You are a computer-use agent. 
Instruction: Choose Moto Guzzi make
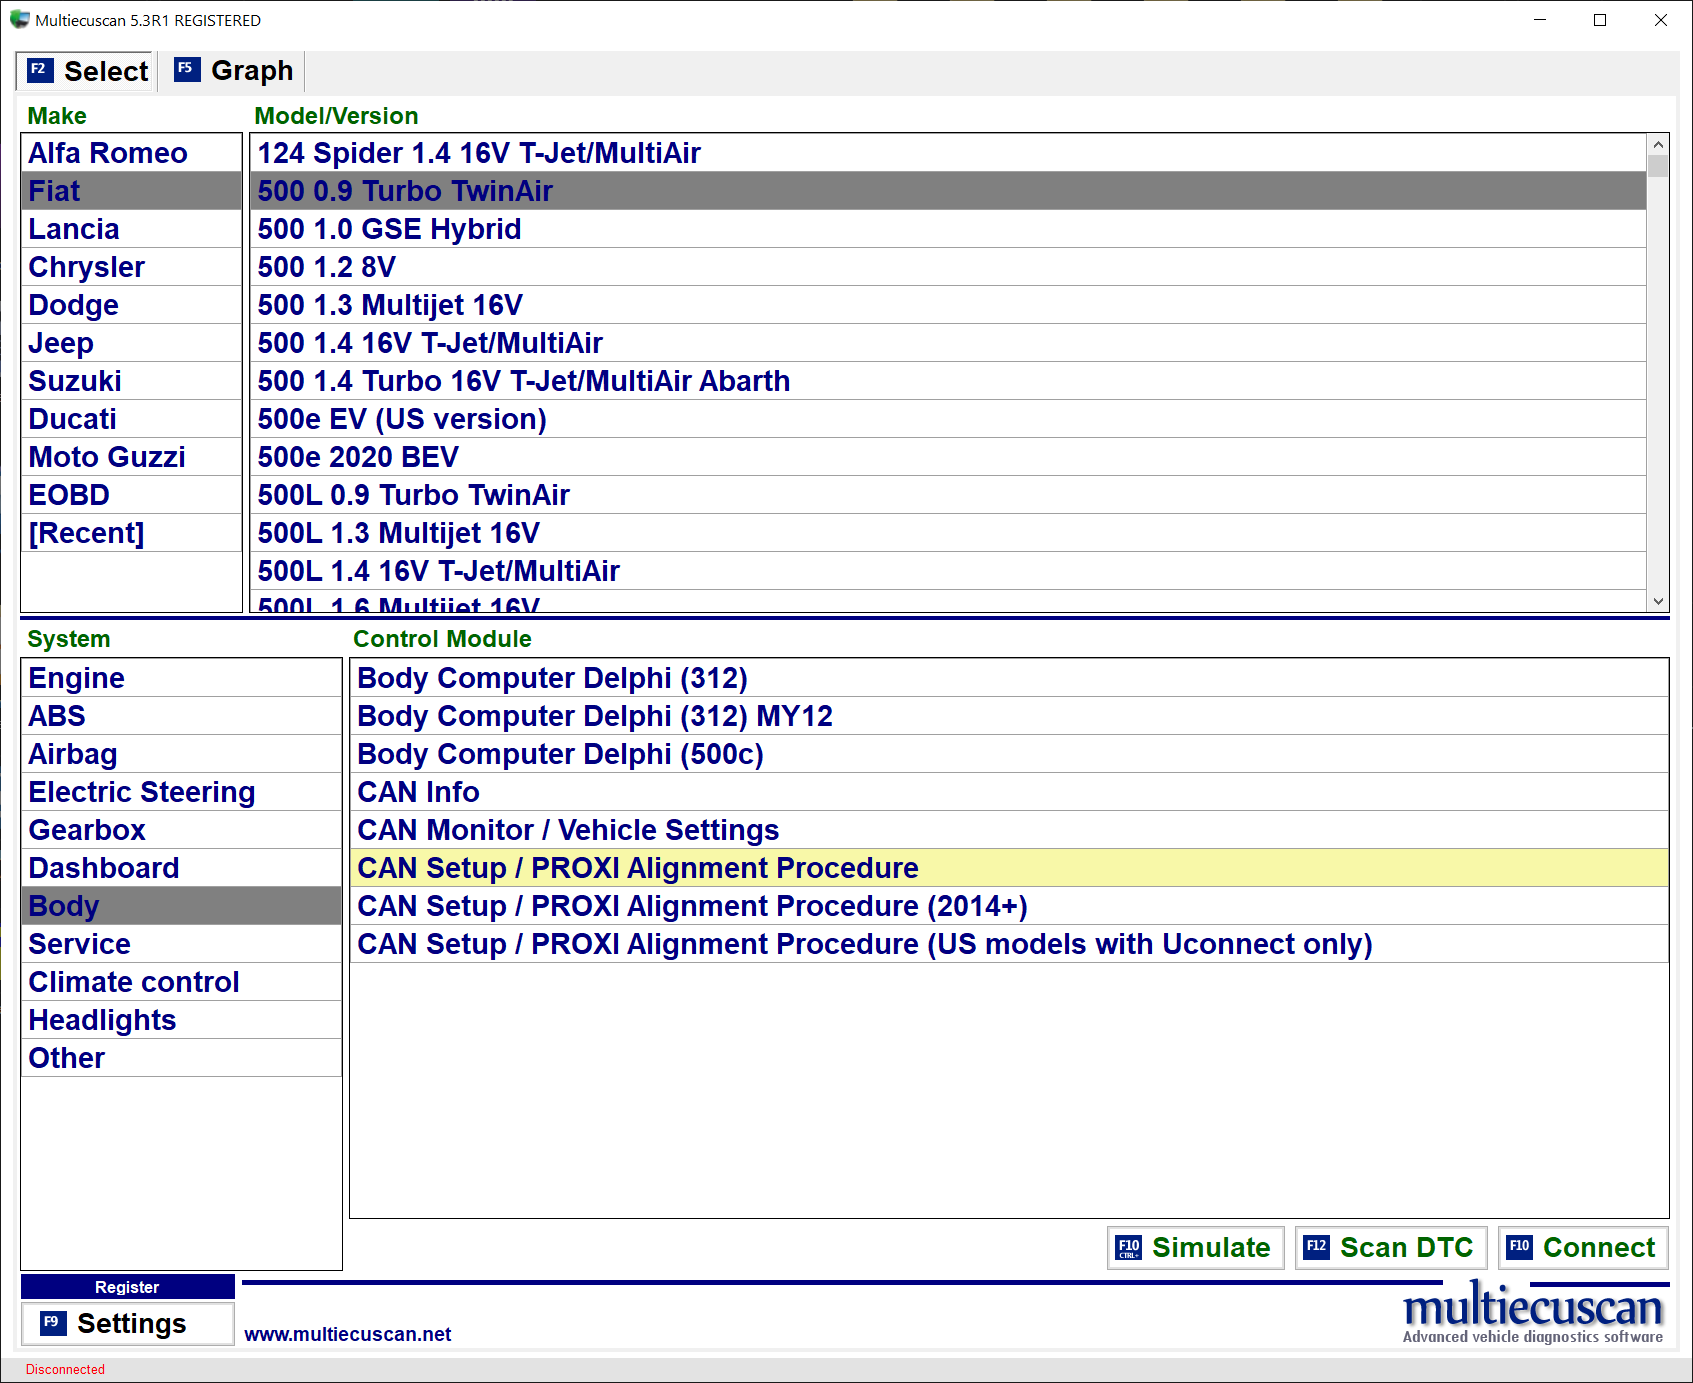pos(132,457)
